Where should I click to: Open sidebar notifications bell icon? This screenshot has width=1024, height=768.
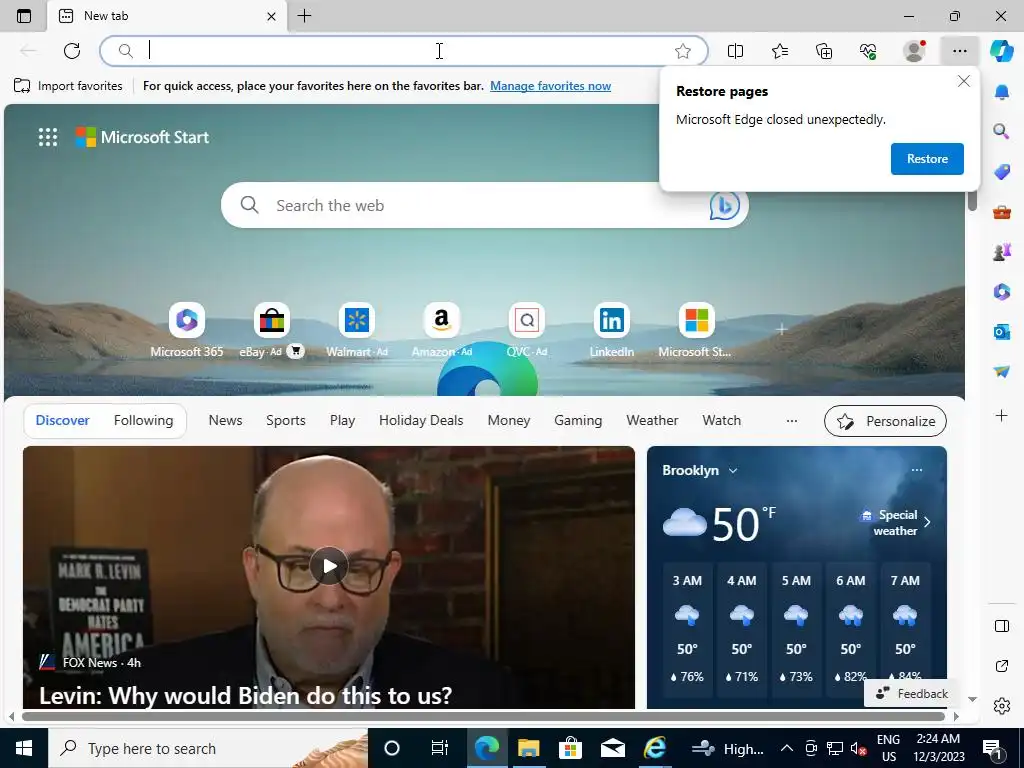[1001, 92]
